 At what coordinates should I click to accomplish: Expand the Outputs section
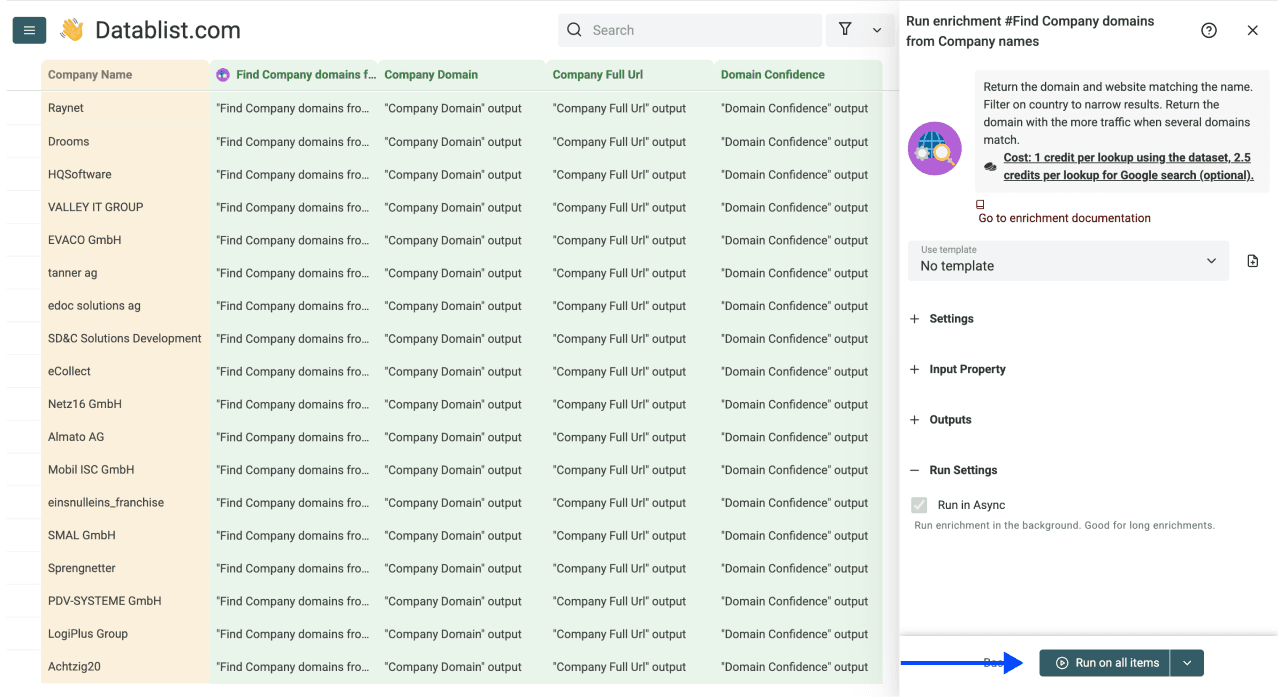click(940, 420)
